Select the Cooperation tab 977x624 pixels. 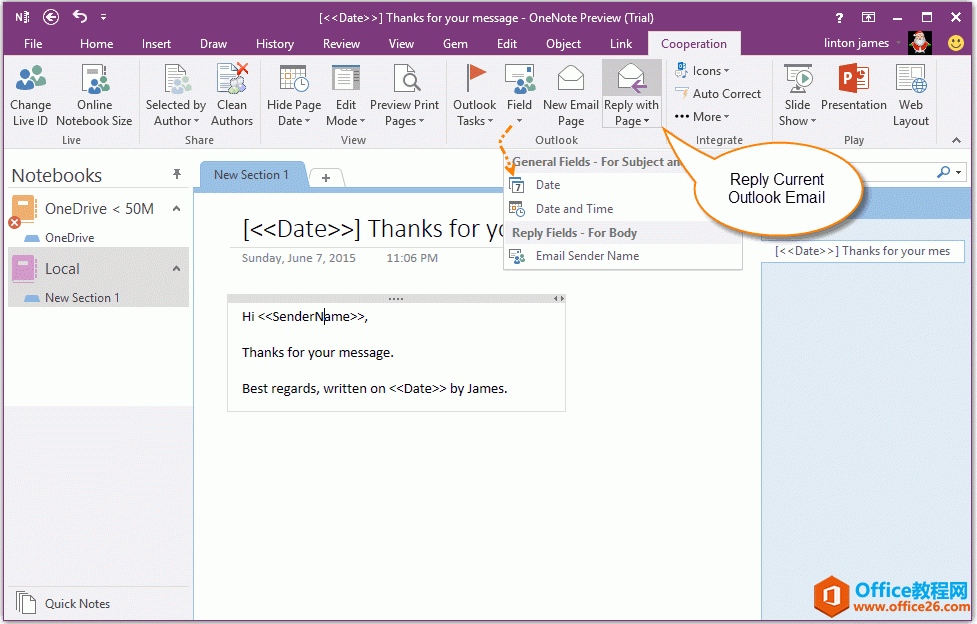[693, 44]
